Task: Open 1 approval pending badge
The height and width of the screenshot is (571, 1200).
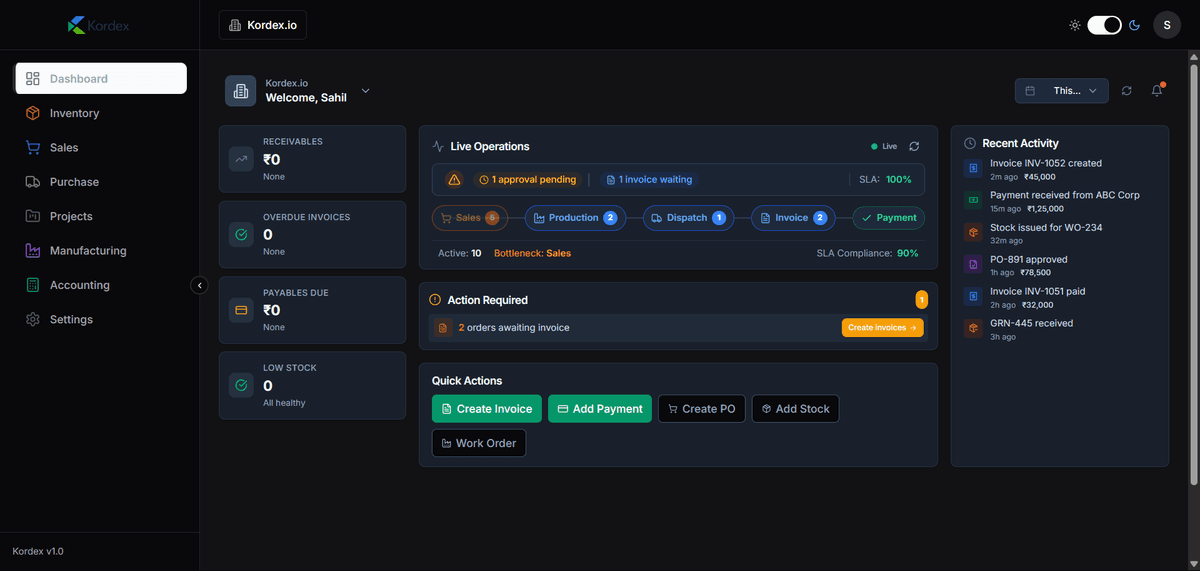Action: tap(527, 180)
